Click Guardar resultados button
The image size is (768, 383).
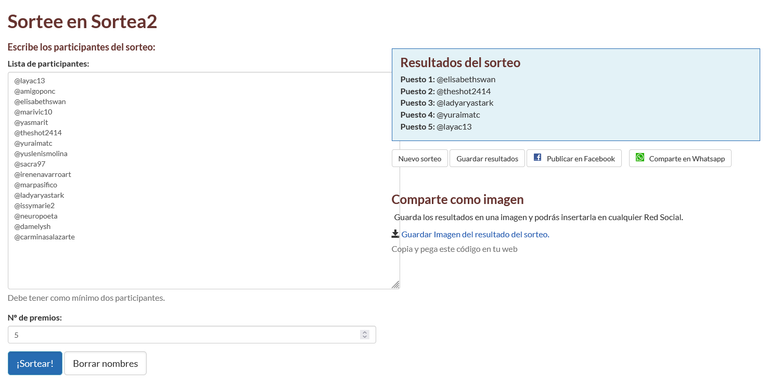coord(487,159)
